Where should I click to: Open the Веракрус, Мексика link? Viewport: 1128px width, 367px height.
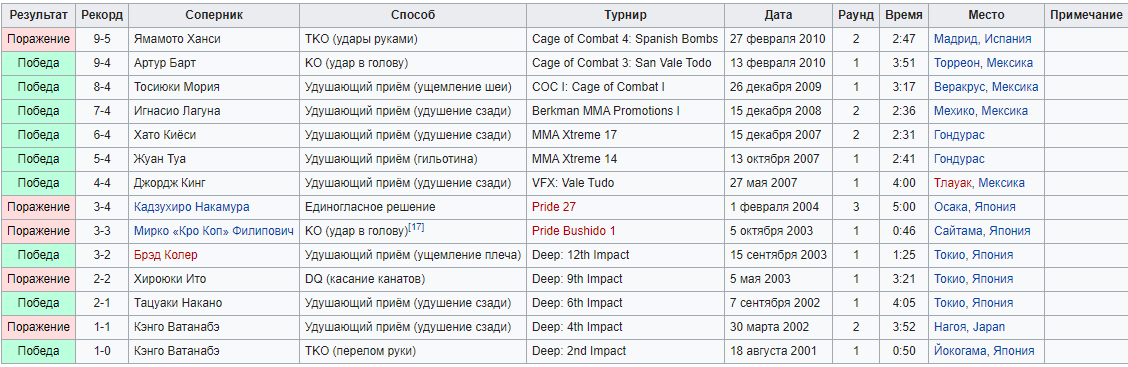pyautogui.click(x=986, y=87)
